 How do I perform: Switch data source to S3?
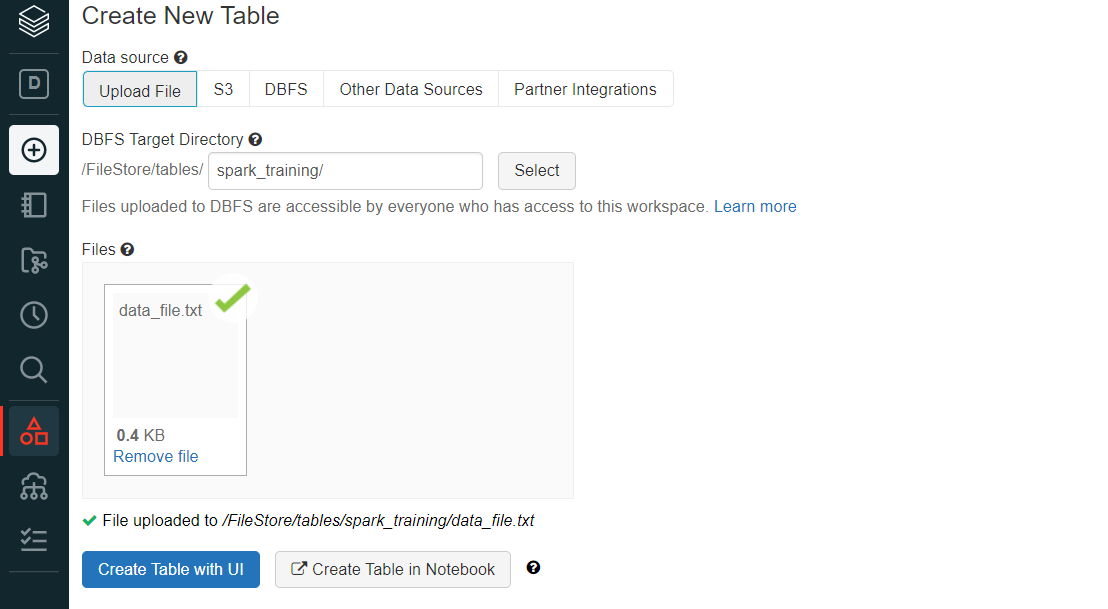[223, 89]
